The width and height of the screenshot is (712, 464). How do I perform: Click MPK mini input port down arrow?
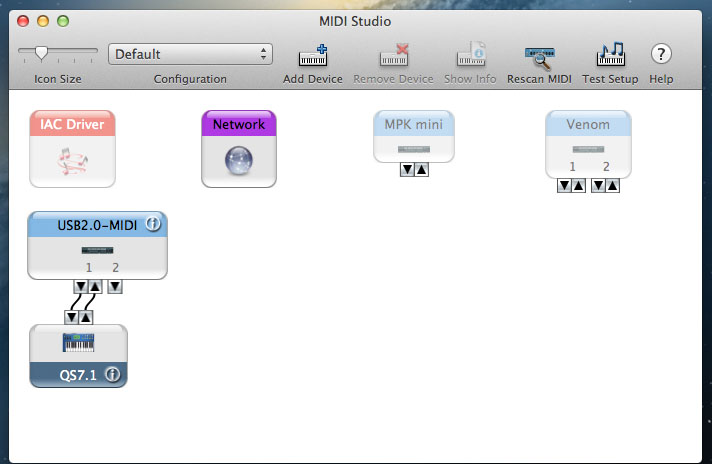point(407,170)
